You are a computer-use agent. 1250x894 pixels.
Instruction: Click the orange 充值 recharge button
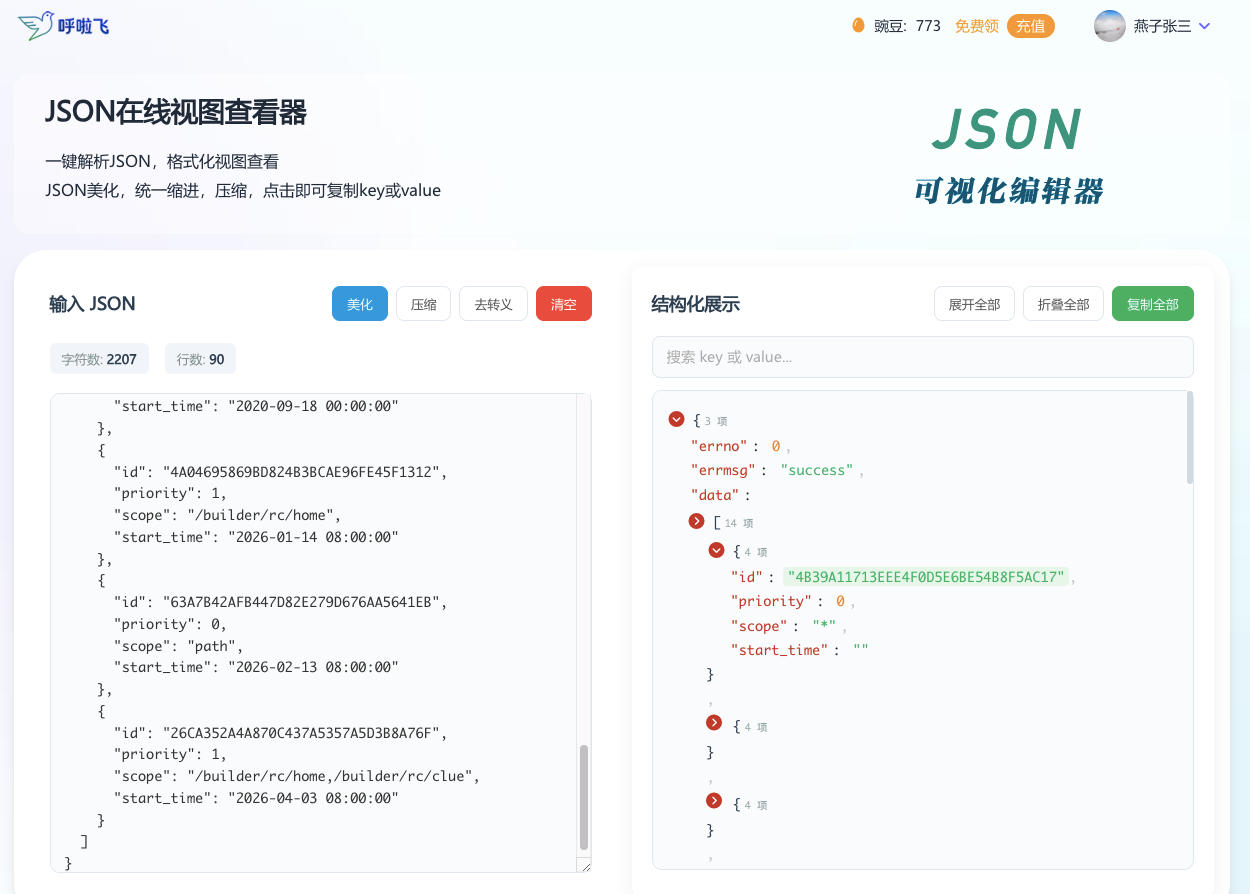coord(1031,26)
